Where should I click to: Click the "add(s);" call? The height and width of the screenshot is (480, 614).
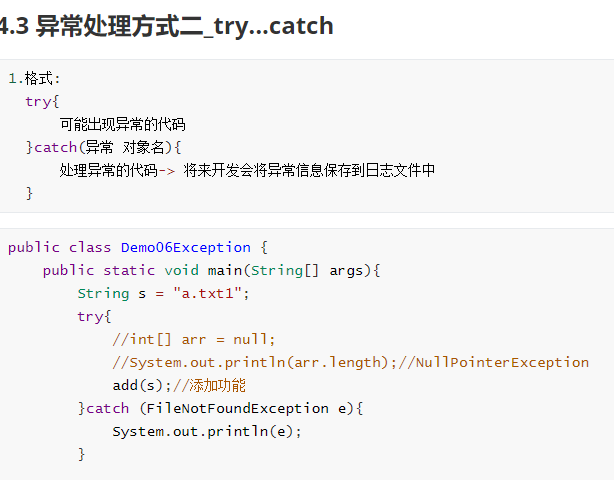pos(142,386)
